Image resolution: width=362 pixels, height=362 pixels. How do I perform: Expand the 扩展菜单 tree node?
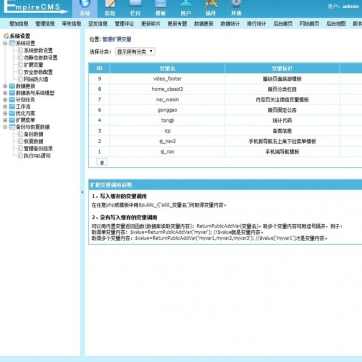point(5,120)
